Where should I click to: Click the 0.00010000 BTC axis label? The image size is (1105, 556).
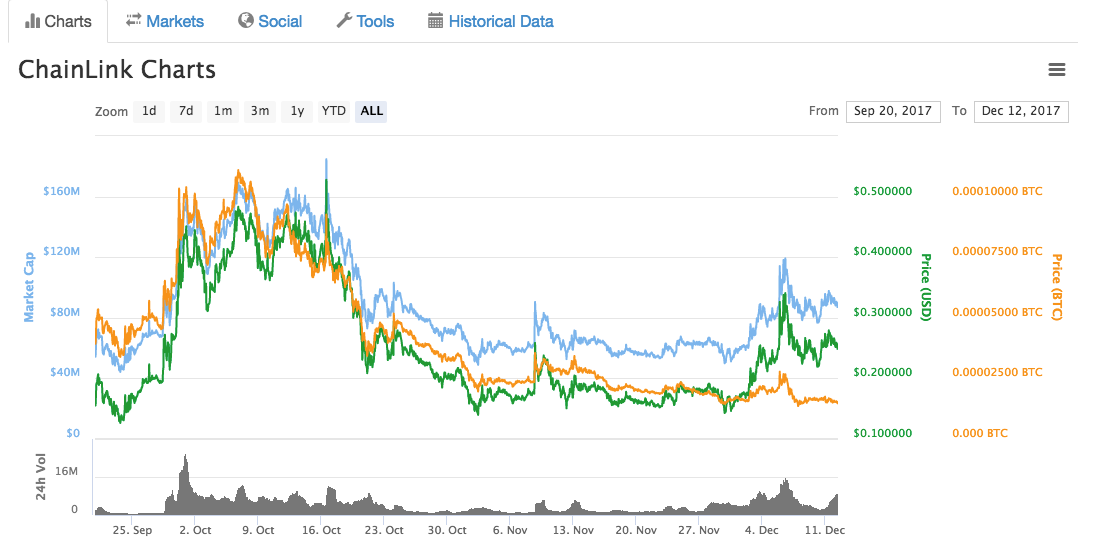997,192
